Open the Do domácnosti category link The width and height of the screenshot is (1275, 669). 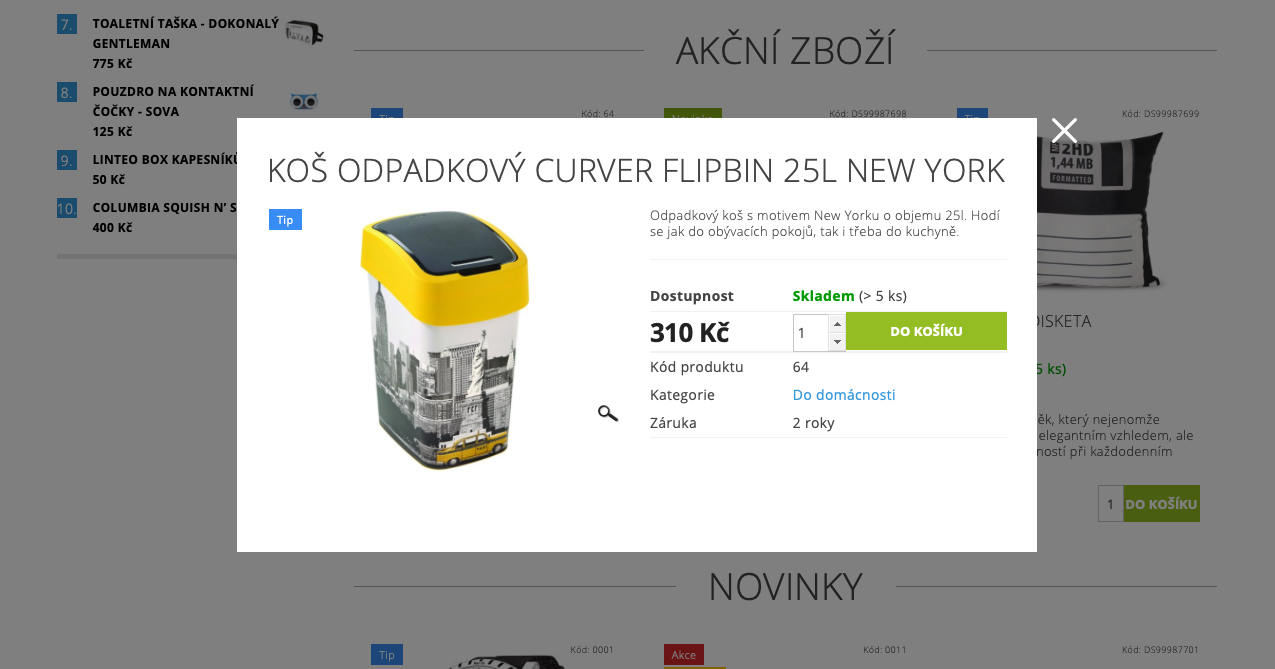pos(844,395)
